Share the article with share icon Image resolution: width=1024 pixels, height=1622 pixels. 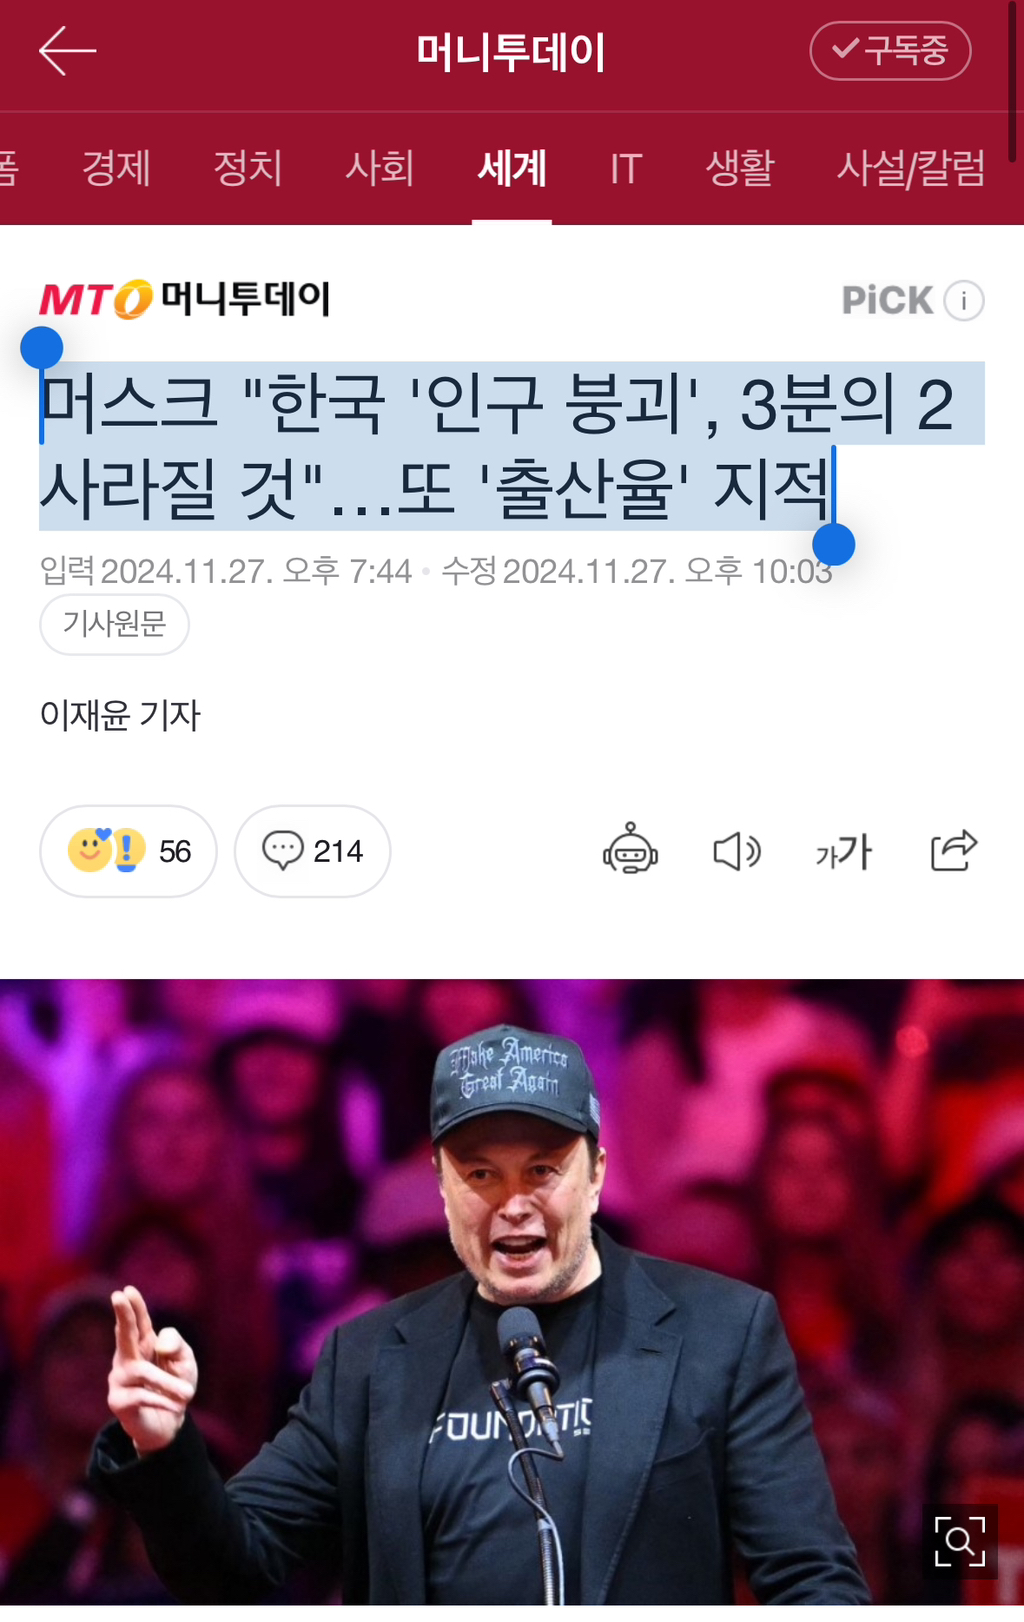pos(953,850)
